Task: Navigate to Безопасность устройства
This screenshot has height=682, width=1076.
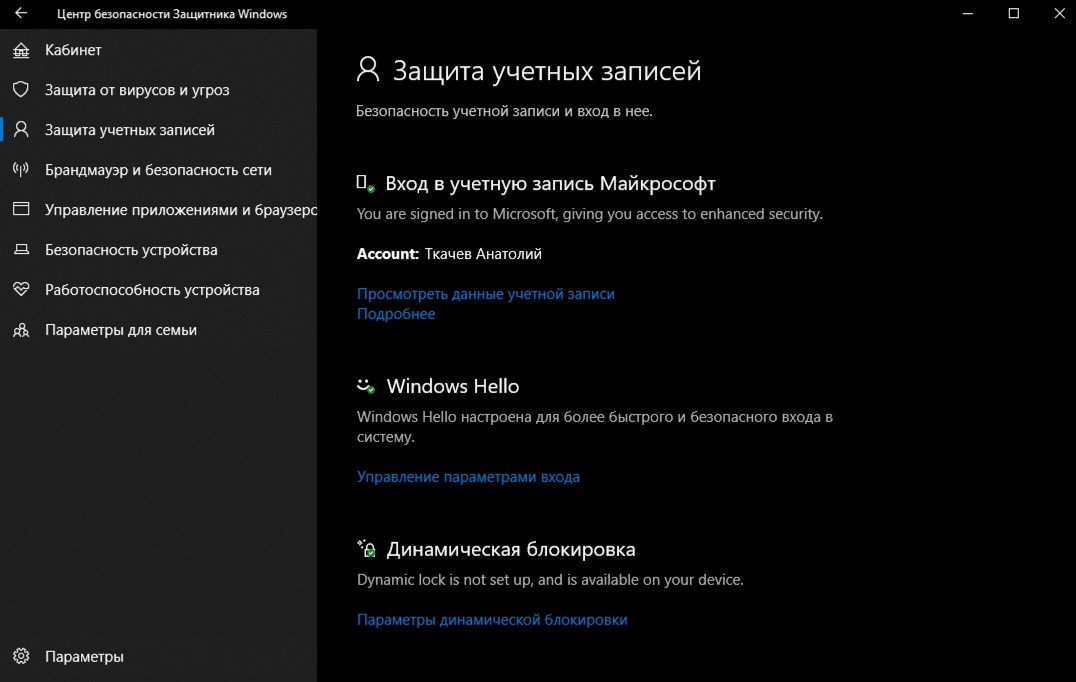Action: 159,250
